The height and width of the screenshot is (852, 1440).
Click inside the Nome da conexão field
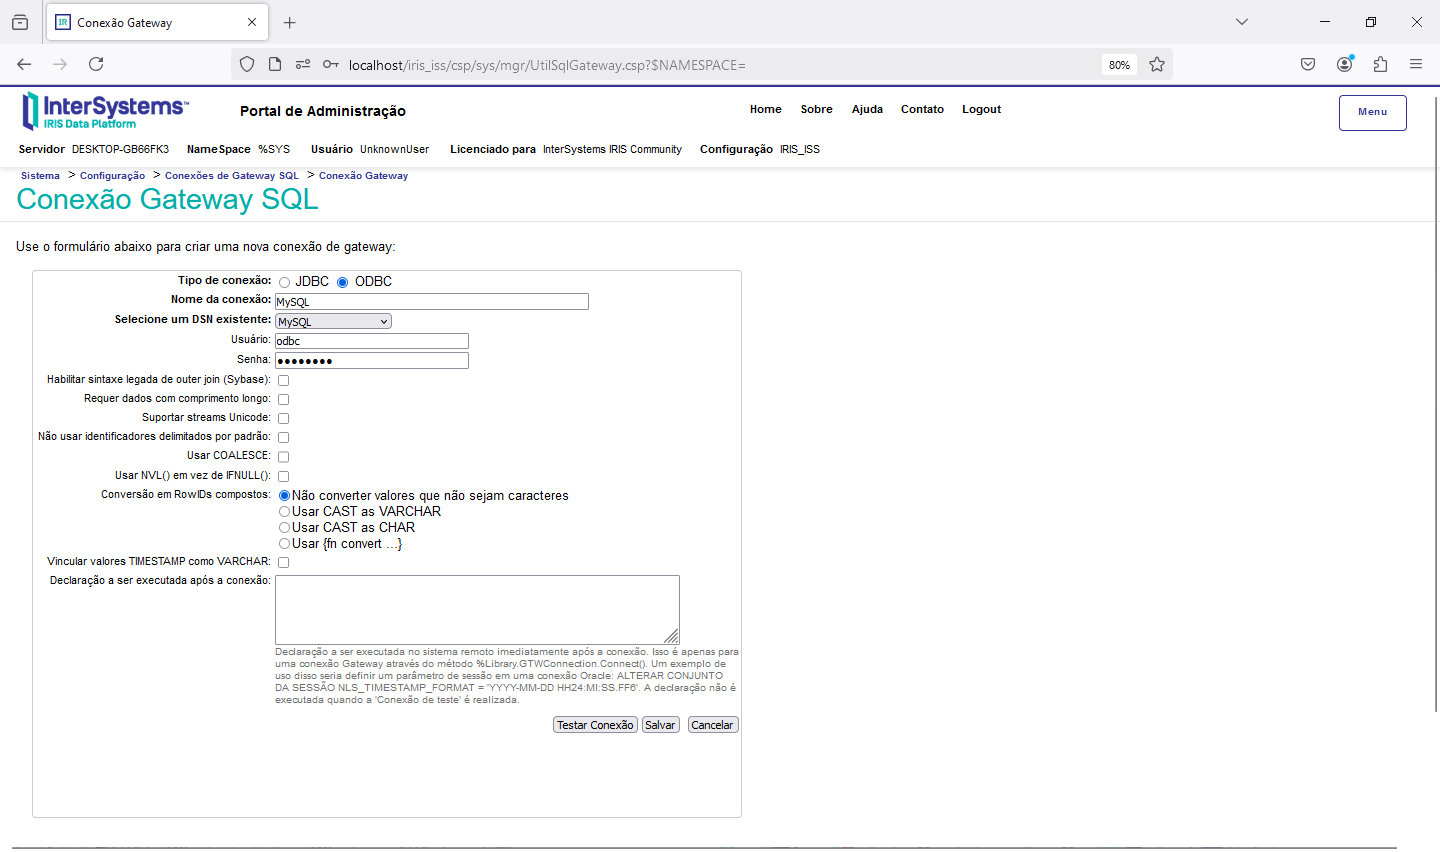431,302
